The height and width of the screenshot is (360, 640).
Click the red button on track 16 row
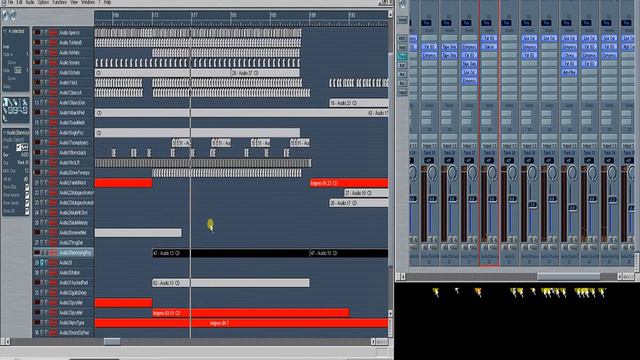point(53,133)
